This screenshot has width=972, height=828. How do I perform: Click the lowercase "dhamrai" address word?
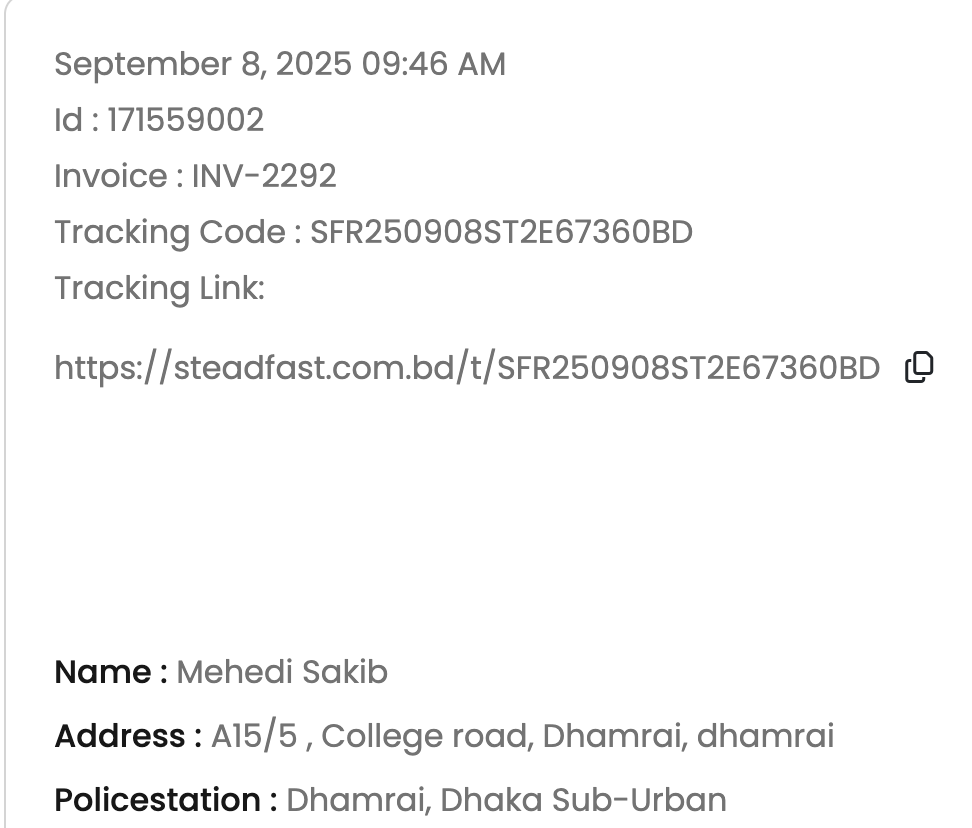[765, 736]
